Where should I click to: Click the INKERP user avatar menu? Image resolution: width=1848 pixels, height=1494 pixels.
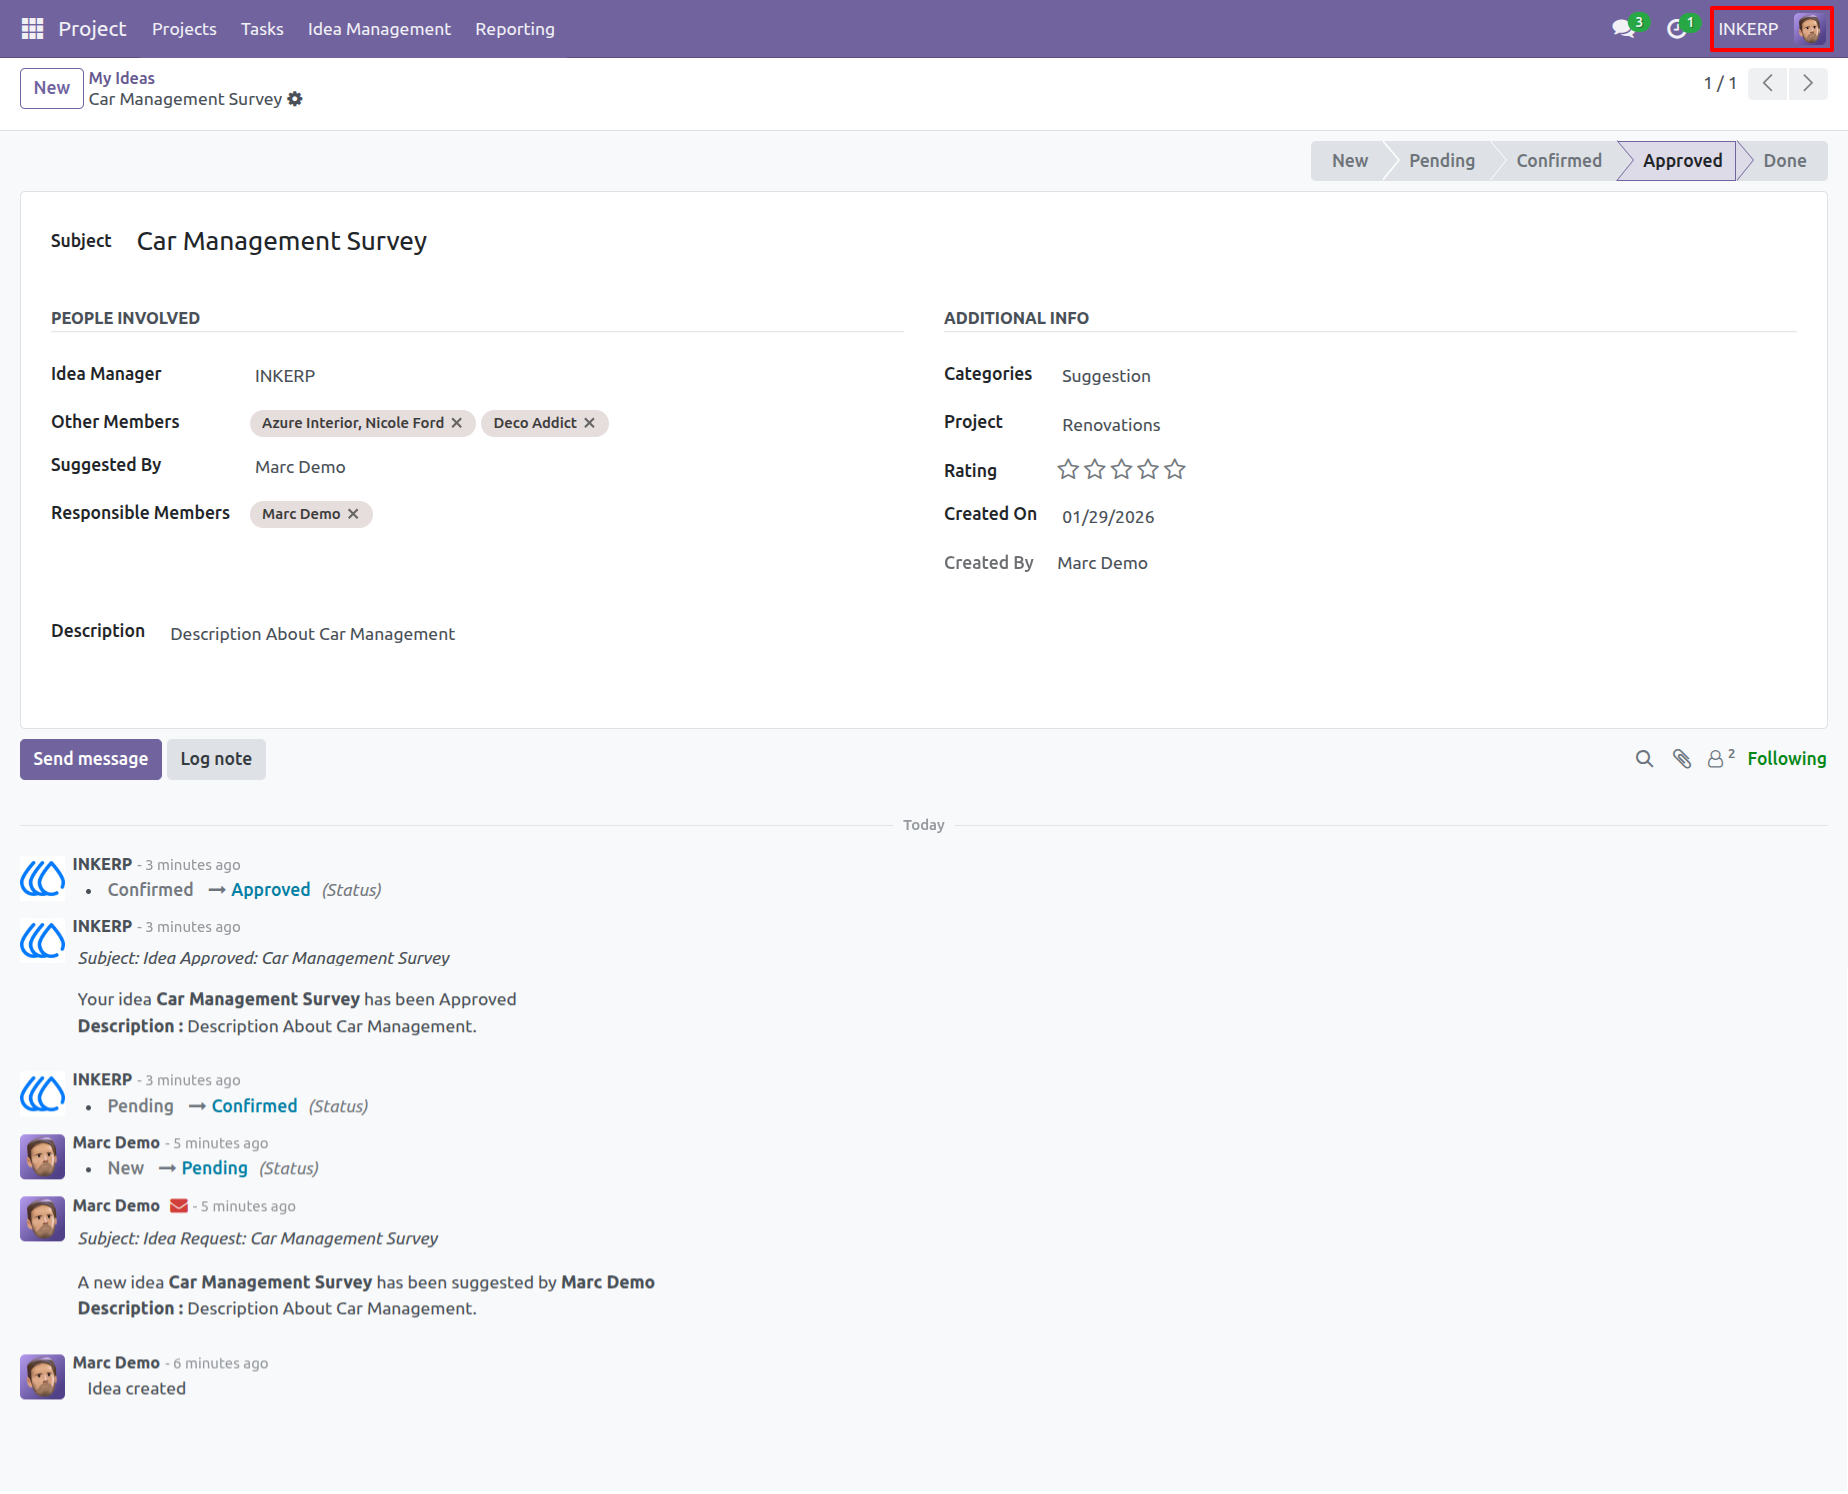(1772, 29)
